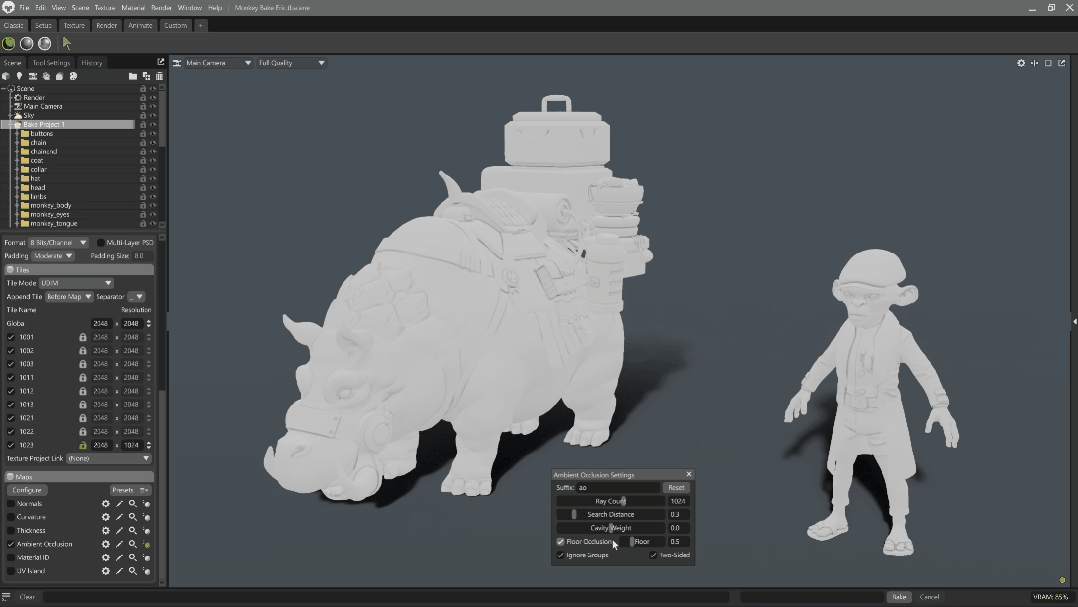Disable the Ambient Occlusion map checkbox

click(x=11, y=544)
